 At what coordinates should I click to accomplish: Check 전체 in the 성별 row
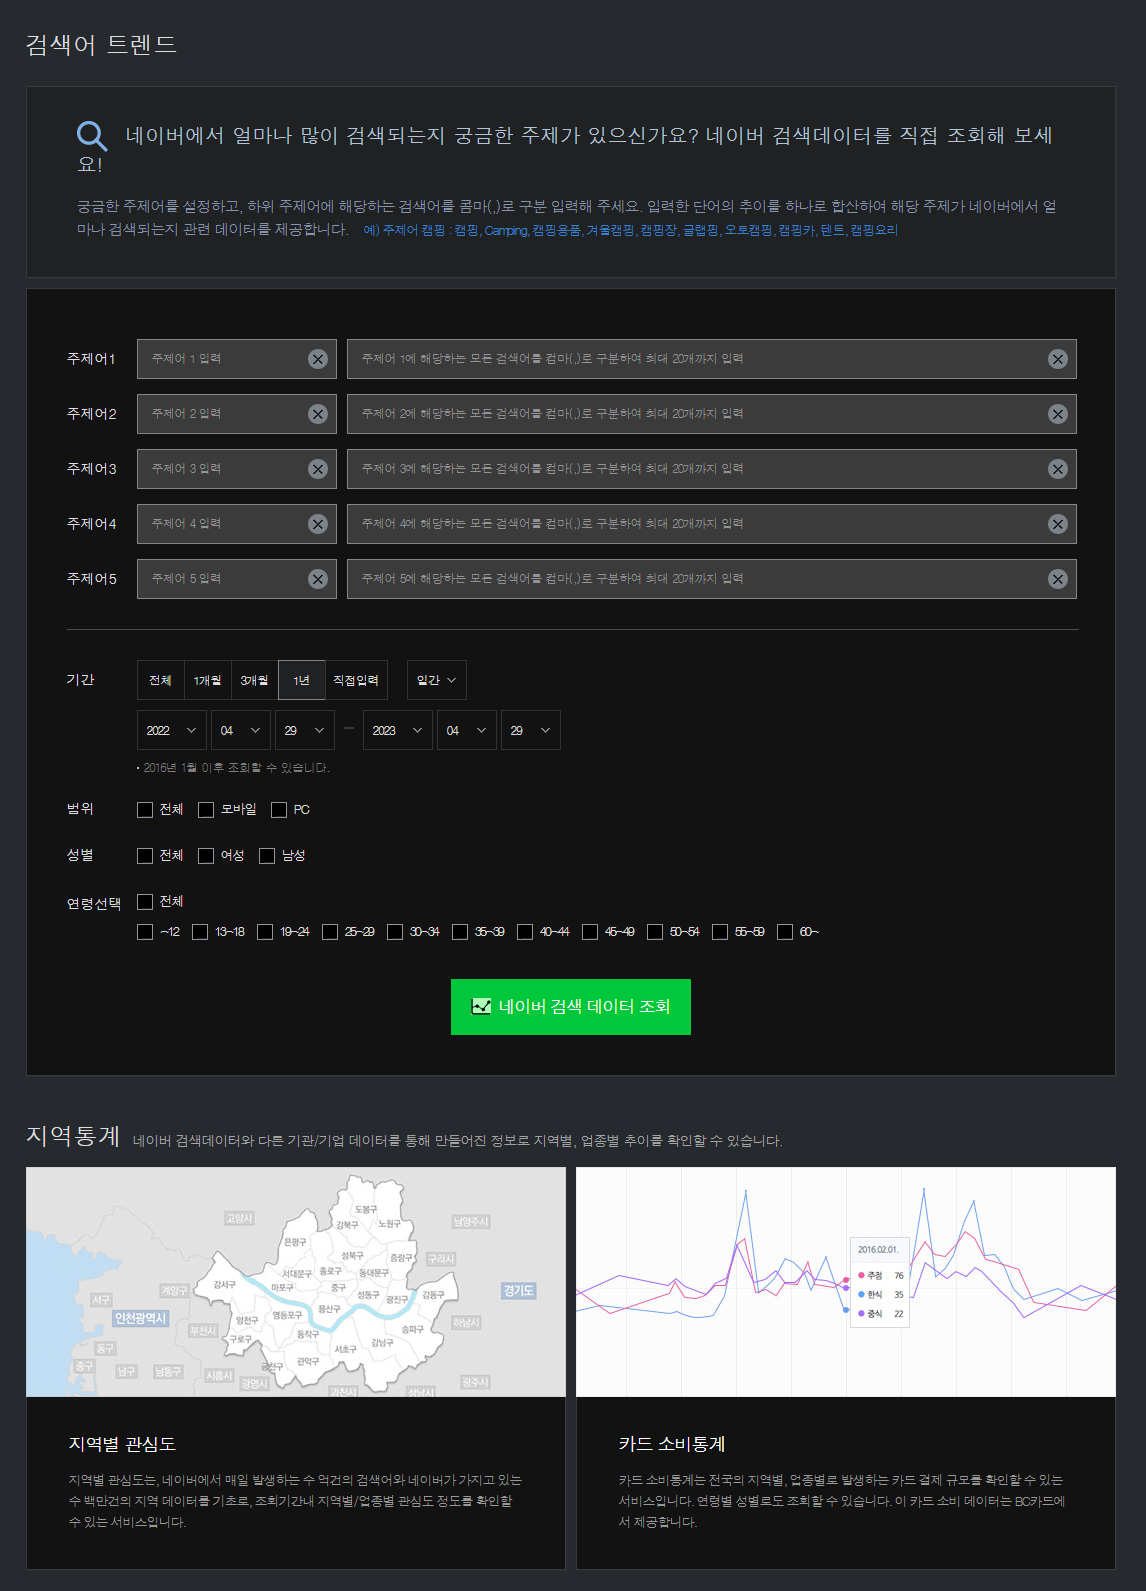pos(145,856)
